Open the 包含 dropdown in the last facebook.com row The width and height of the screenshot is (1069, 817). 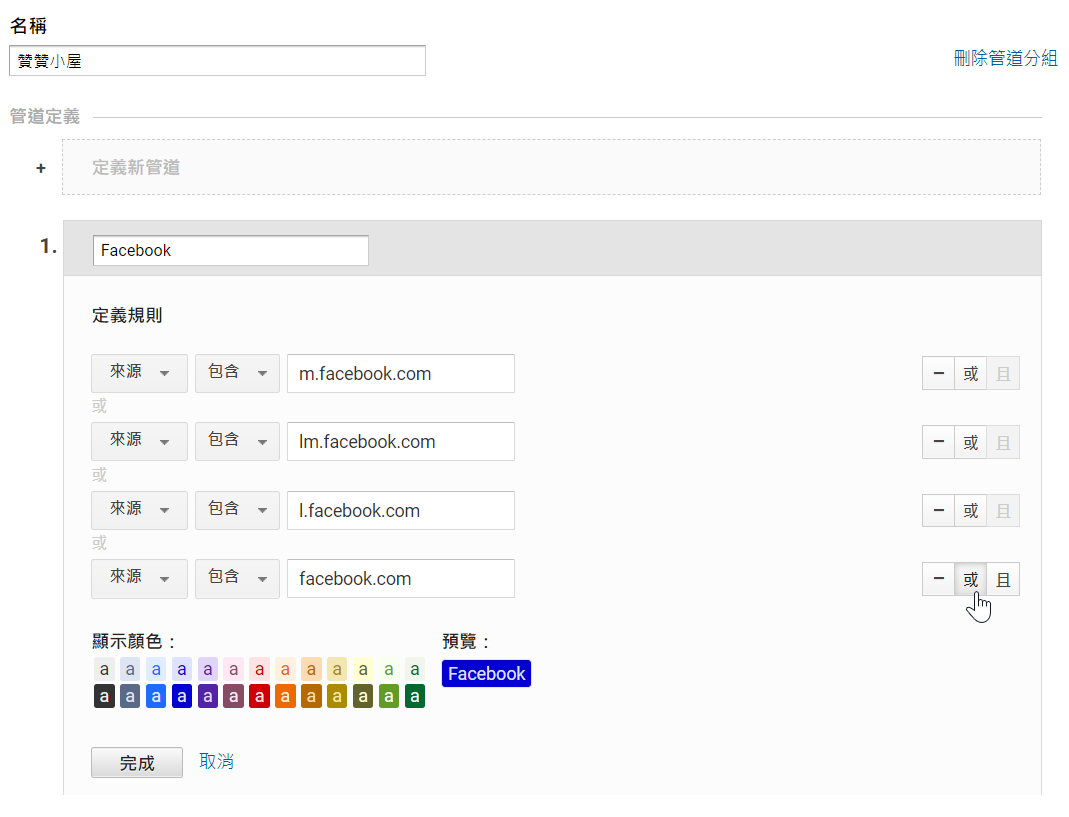237,578
